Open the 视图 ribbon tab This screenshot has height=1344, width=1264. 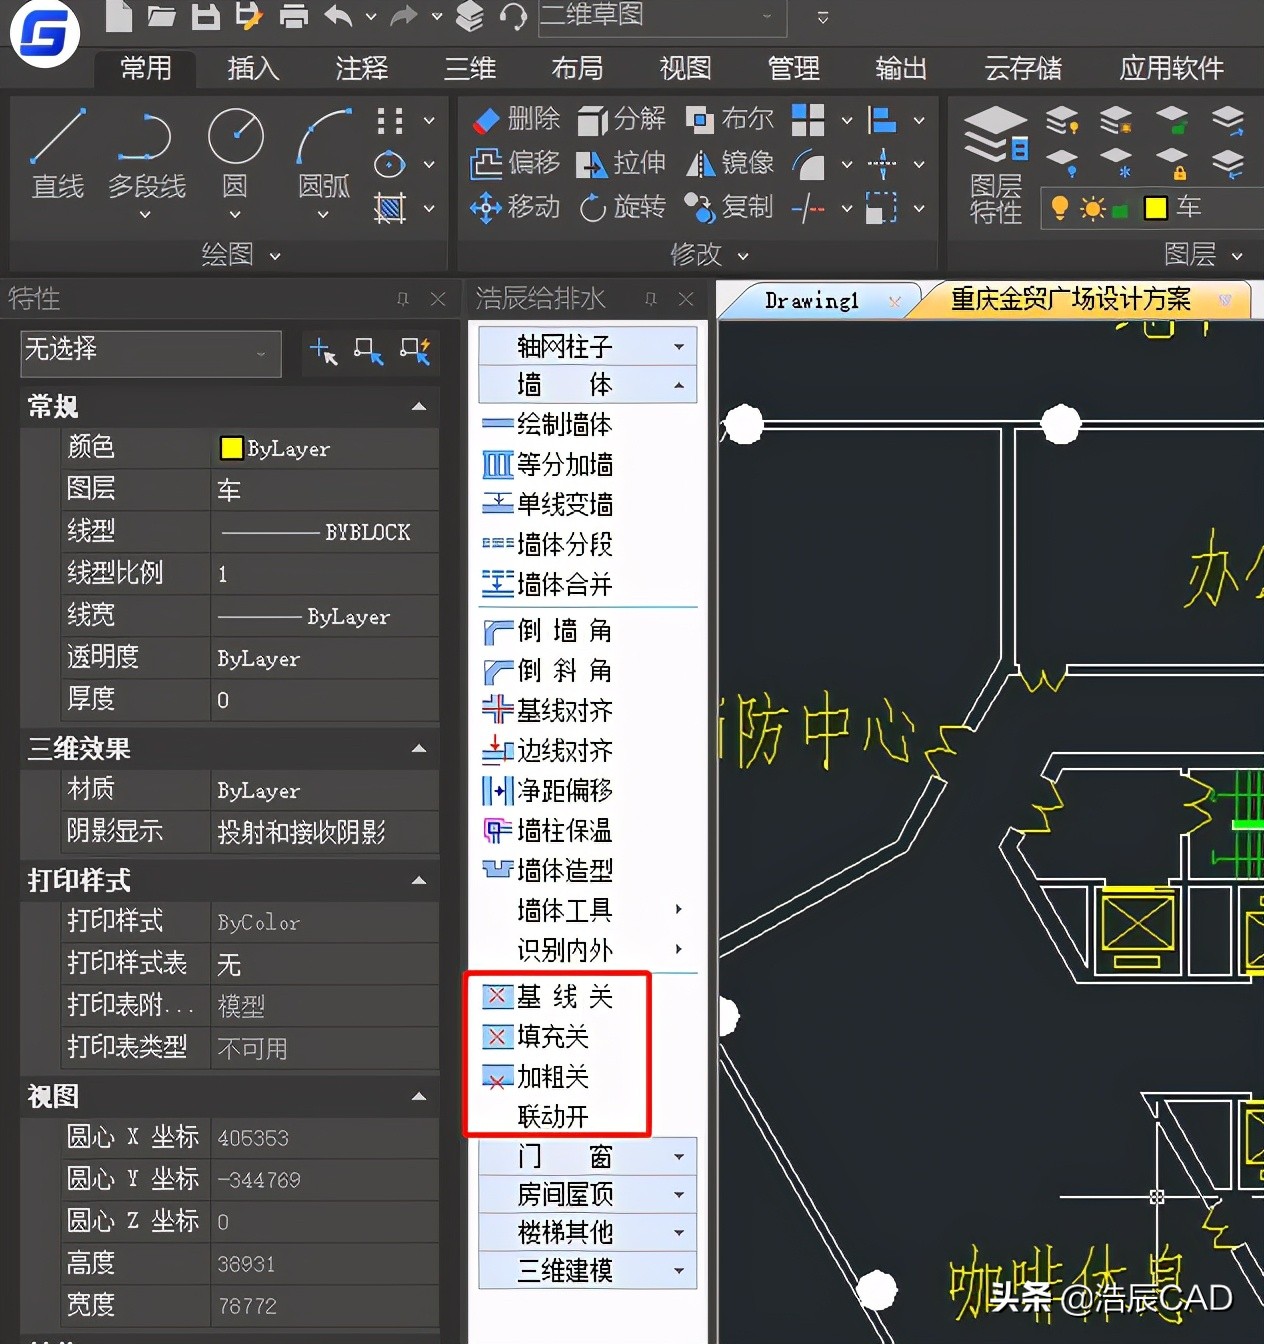pos(685,69)
